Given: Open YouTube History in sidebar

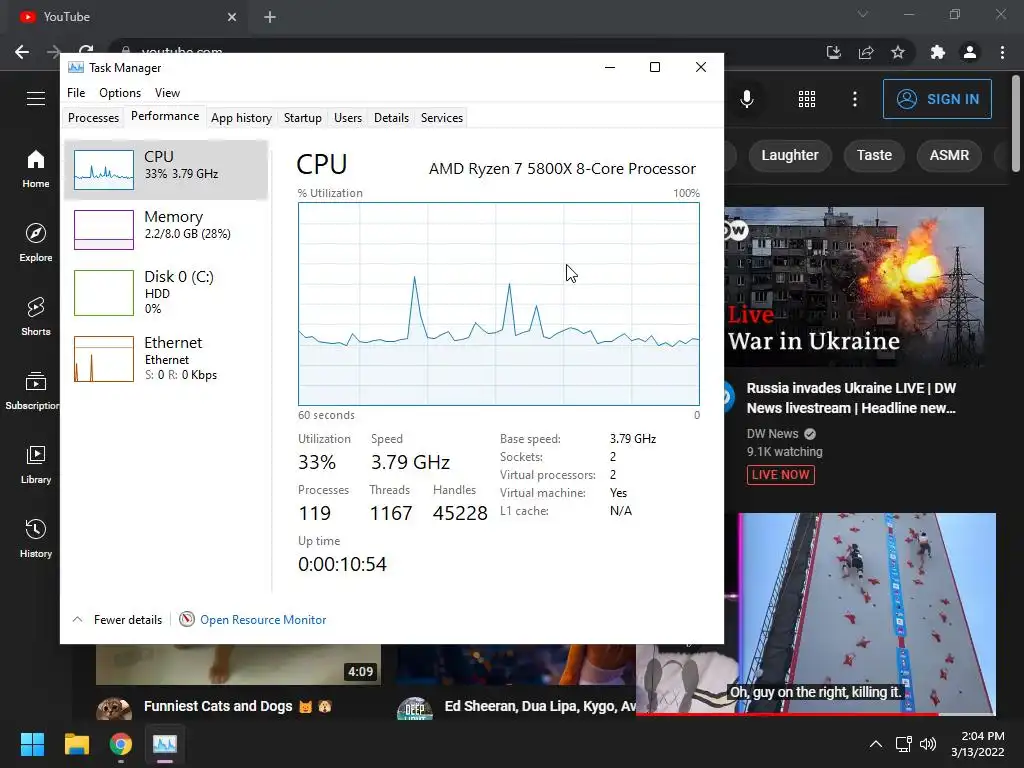Looking at the screenshot, I should (36, 537).
